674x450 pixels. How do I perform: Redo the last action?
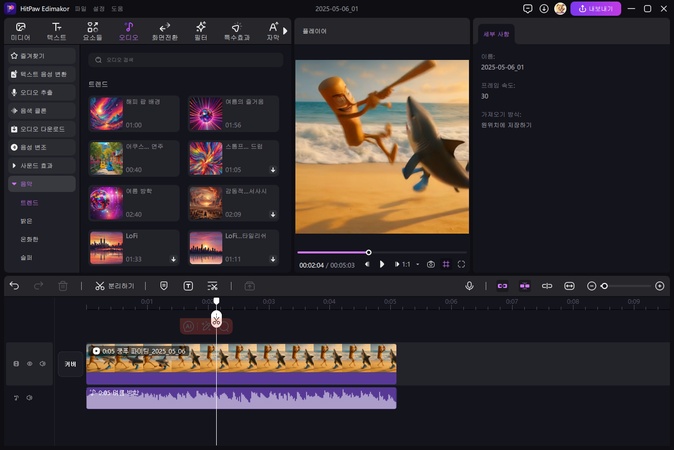39,286
